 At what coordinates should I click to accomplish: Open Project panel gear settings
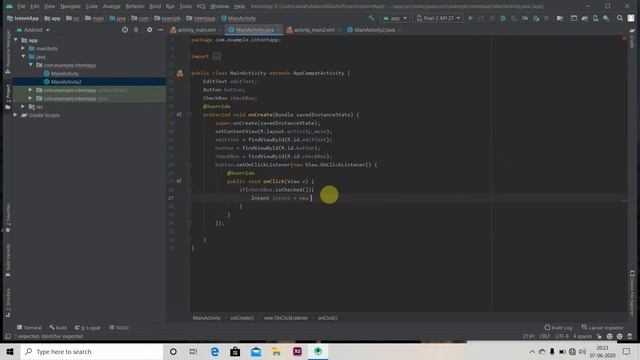(149, 30)
